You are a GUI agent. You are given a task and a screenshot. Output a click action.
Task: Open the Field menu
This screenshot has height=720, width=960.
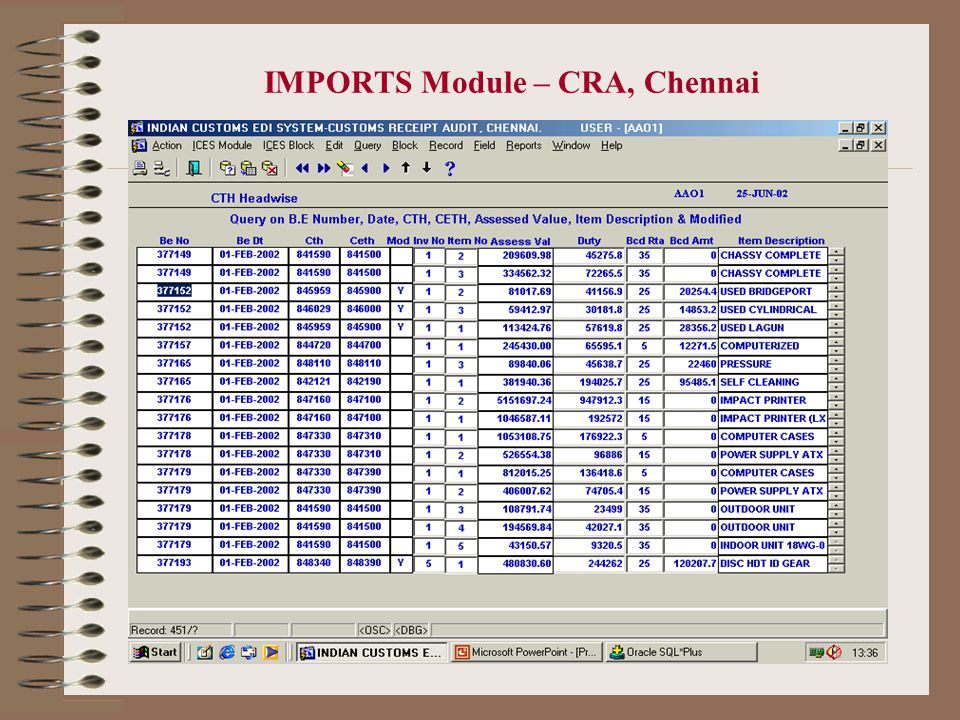[x=484, y=146]
